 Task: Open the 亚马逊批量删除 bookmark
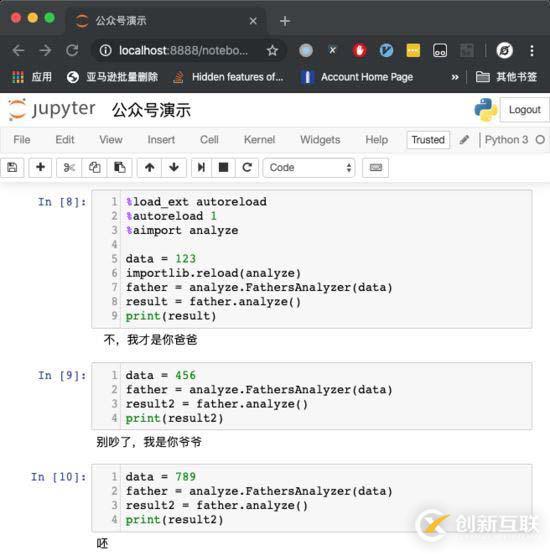112,77
